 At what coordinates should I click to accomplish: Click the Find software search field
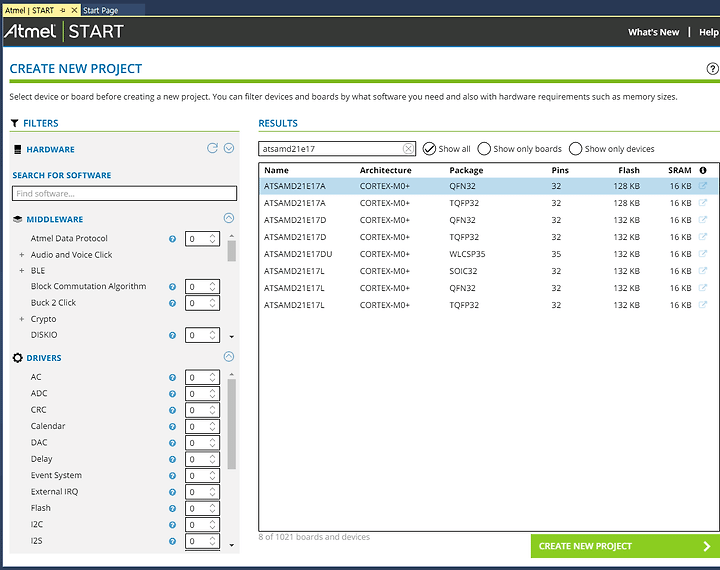(124, 193)
